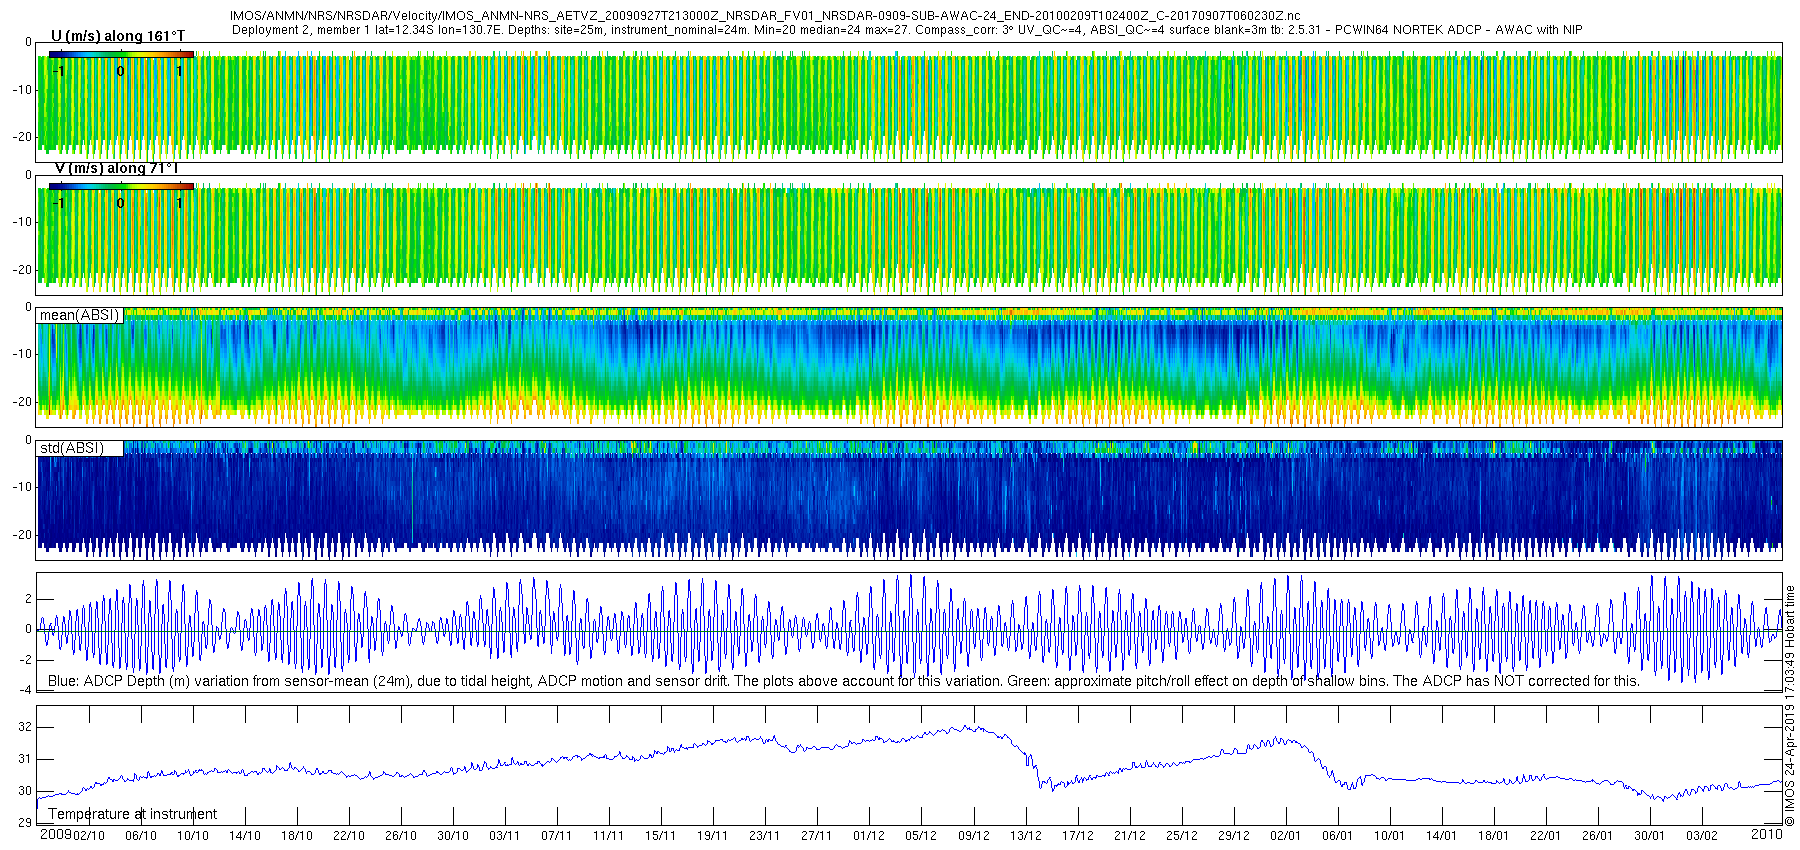Screen dimensions: 1800x850
Task: Click the 30/10 date tick label
Action: click(453, 836)
